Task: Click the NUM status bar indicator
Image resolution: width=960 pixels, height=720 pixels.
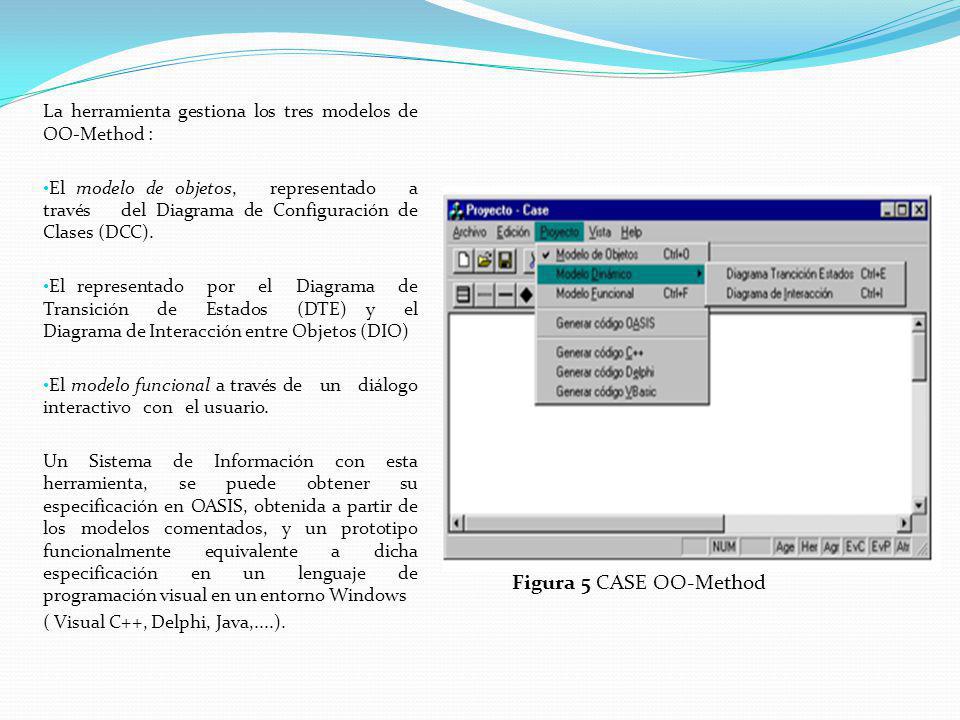Action: coord(723,546)
